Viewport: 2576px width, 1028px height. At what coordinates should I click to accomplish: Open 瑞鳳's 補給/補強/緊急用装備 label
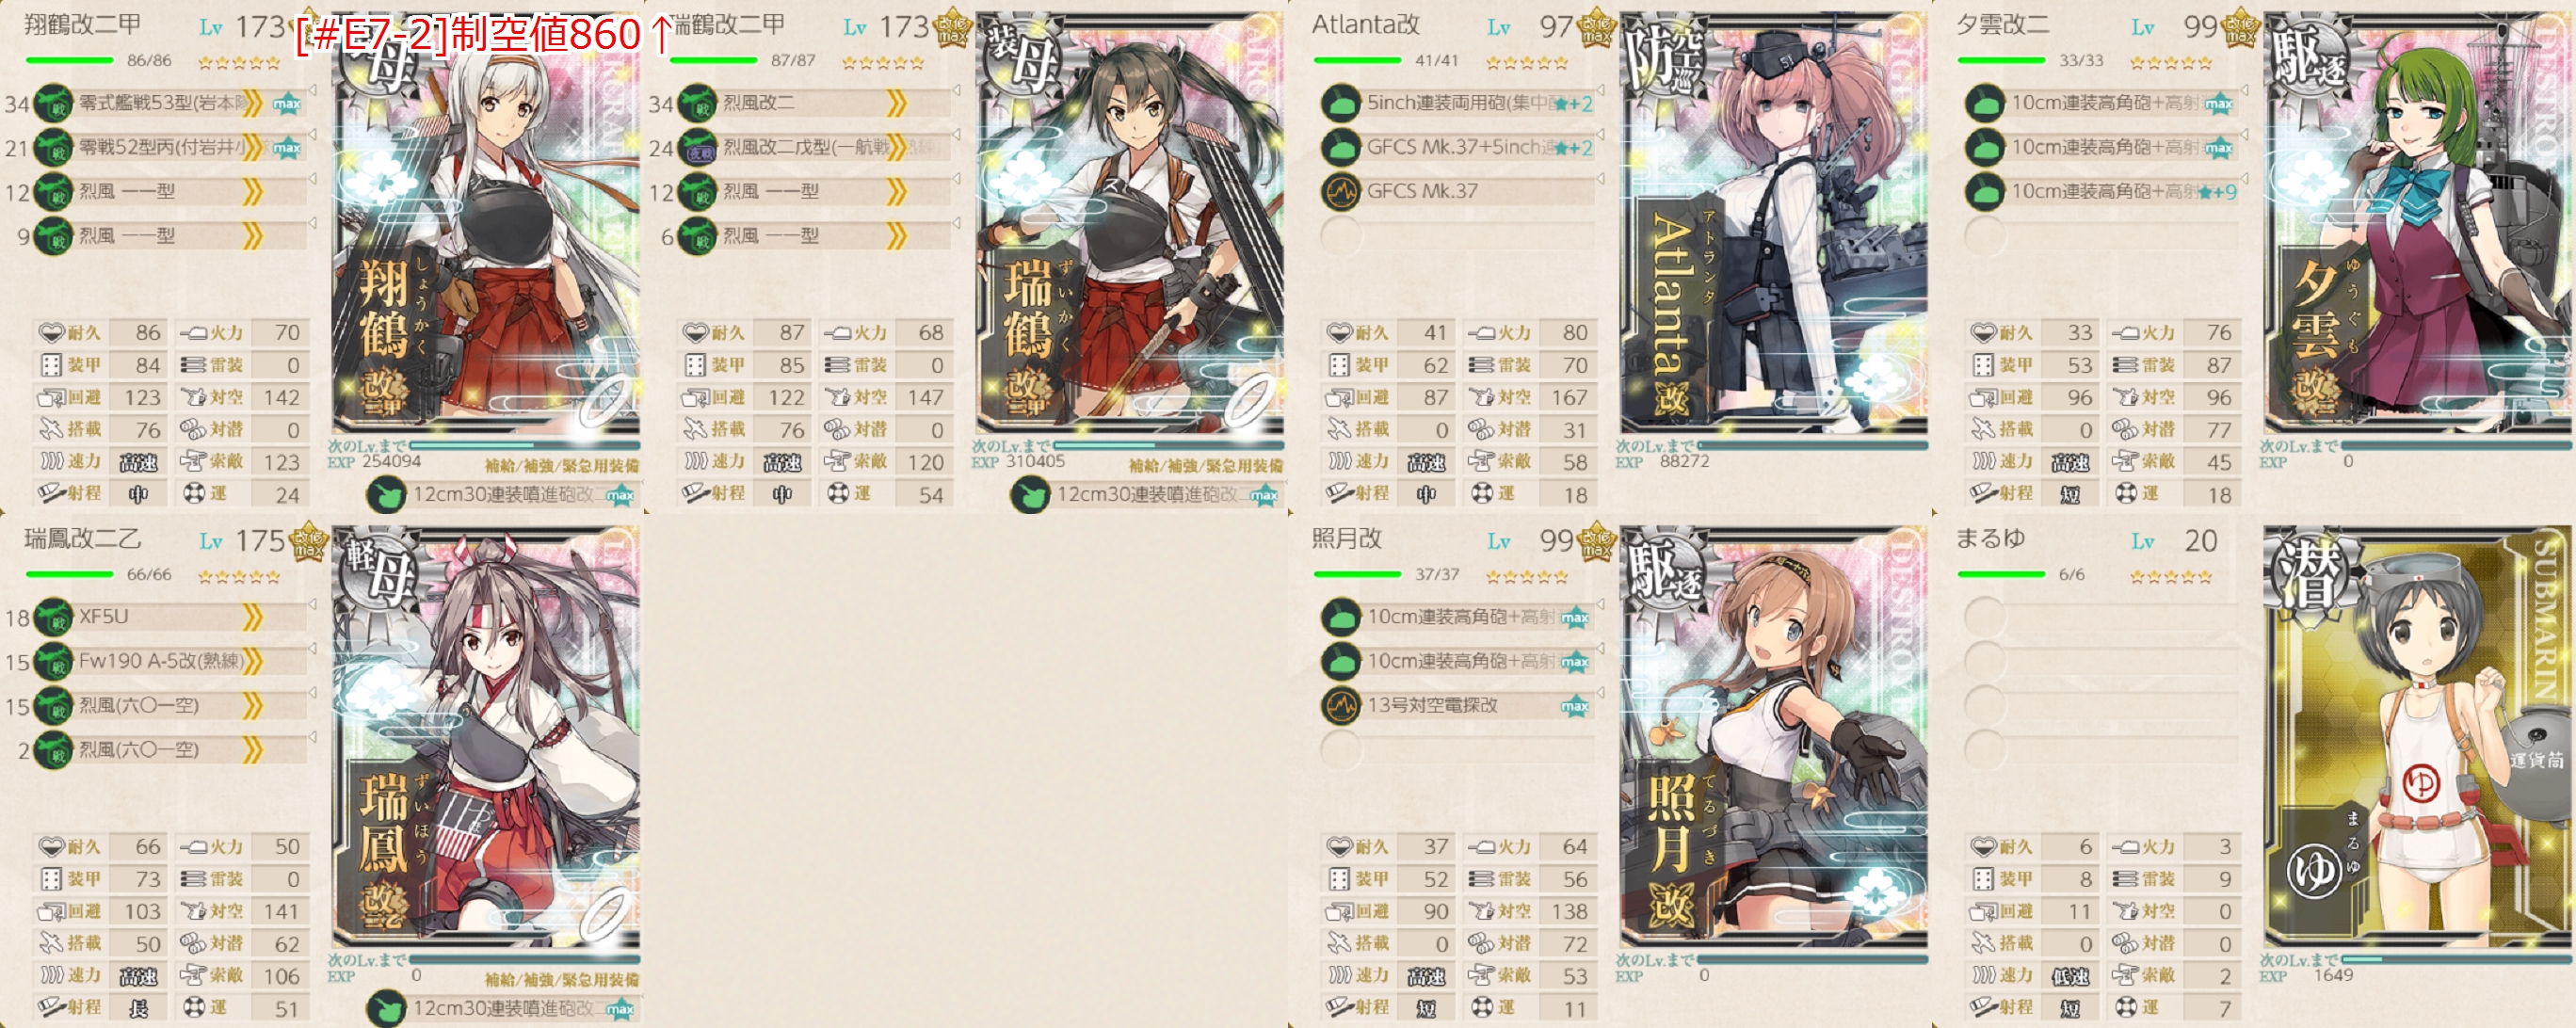562,980
